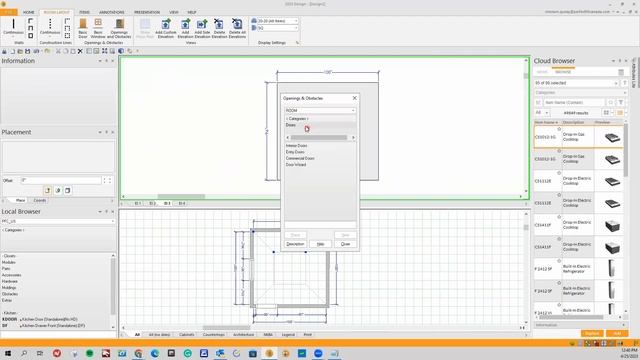Click the Close button in the dialog
640x360 pixels.
point(345,244)
